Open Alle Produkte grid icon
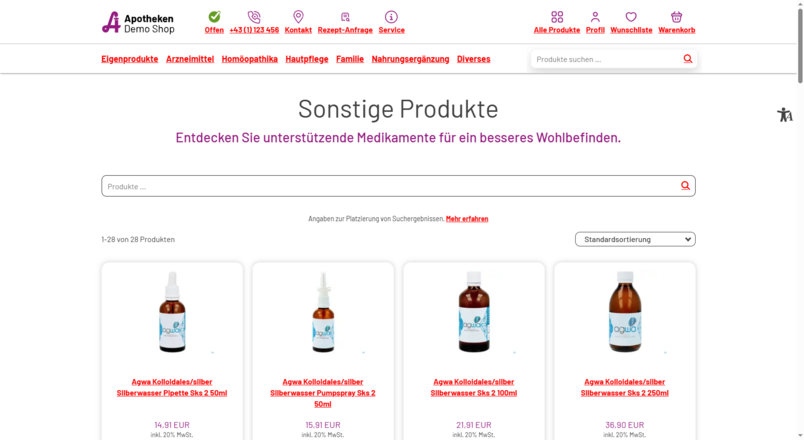Screen dimensions: 804x440 [557, 17]
